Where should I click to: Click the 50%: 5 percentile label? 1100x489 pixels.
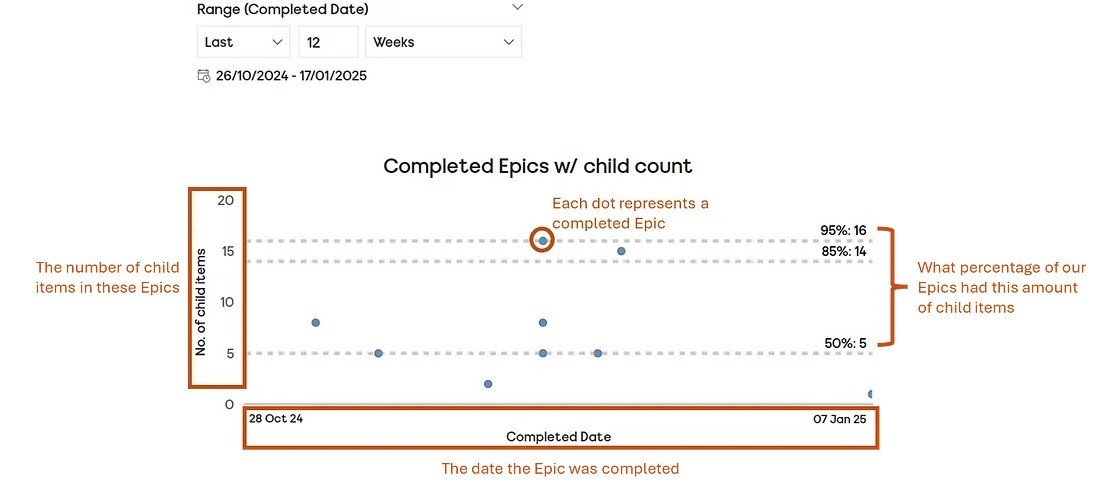[845, 343]
